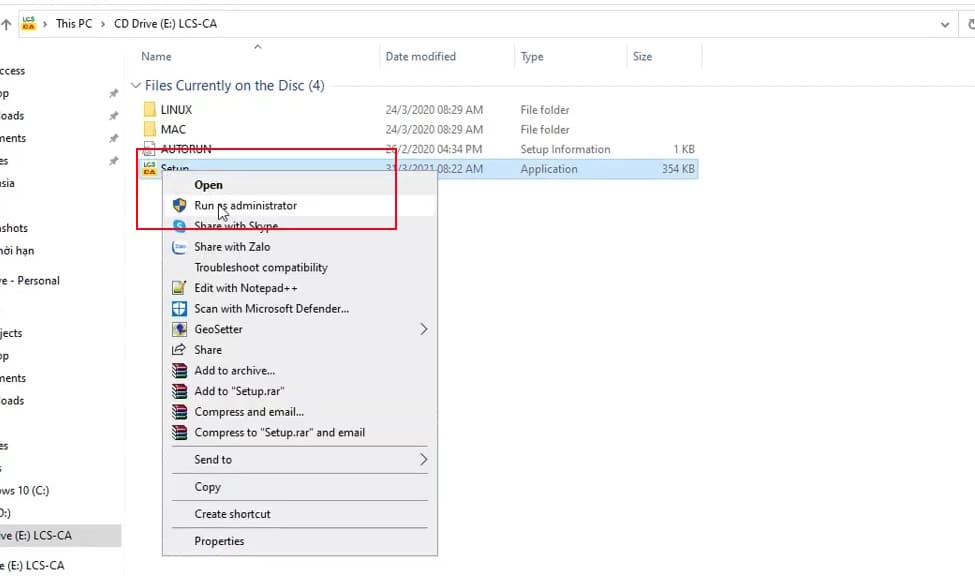Click the MAC folder icon
Screen dimensions: 975x576
click(149, 130)
